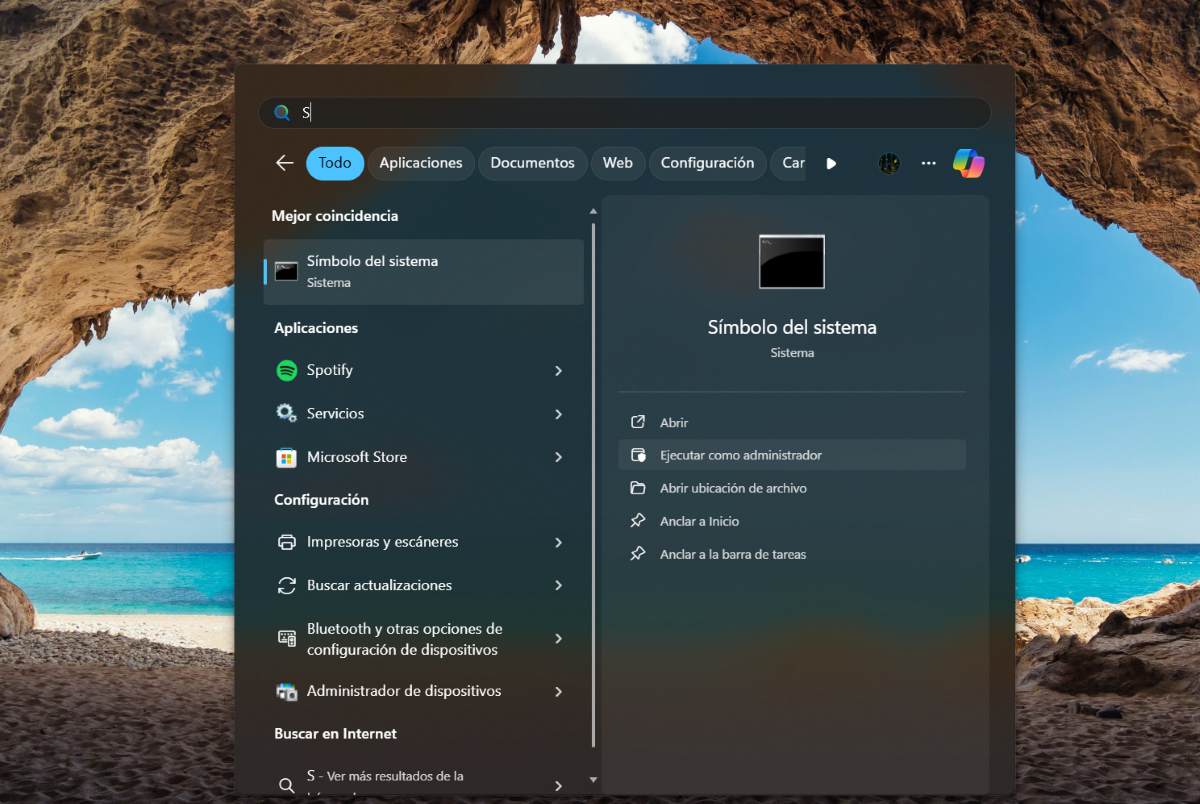Click the back arrow icon
The height and width of the screenshot is (804, 1200).
pyautogui.click(x=285, y=163)
